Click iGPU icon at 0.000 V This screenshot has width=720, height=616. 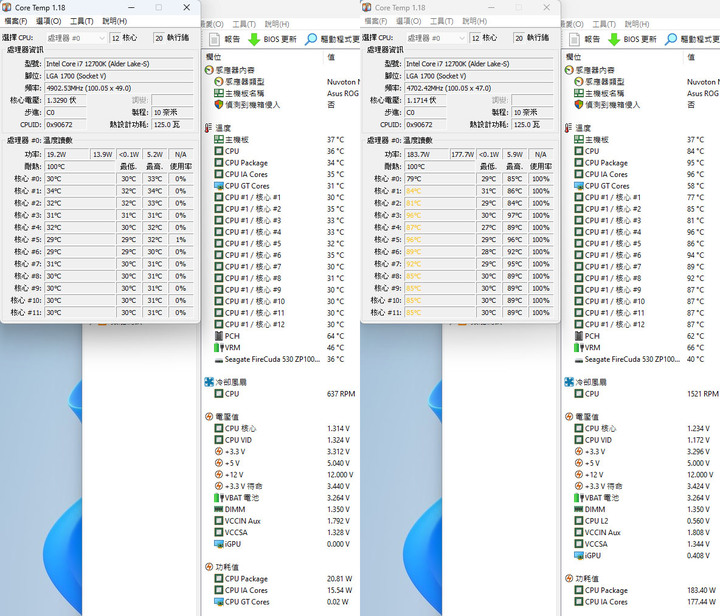[x=219, y=544]
